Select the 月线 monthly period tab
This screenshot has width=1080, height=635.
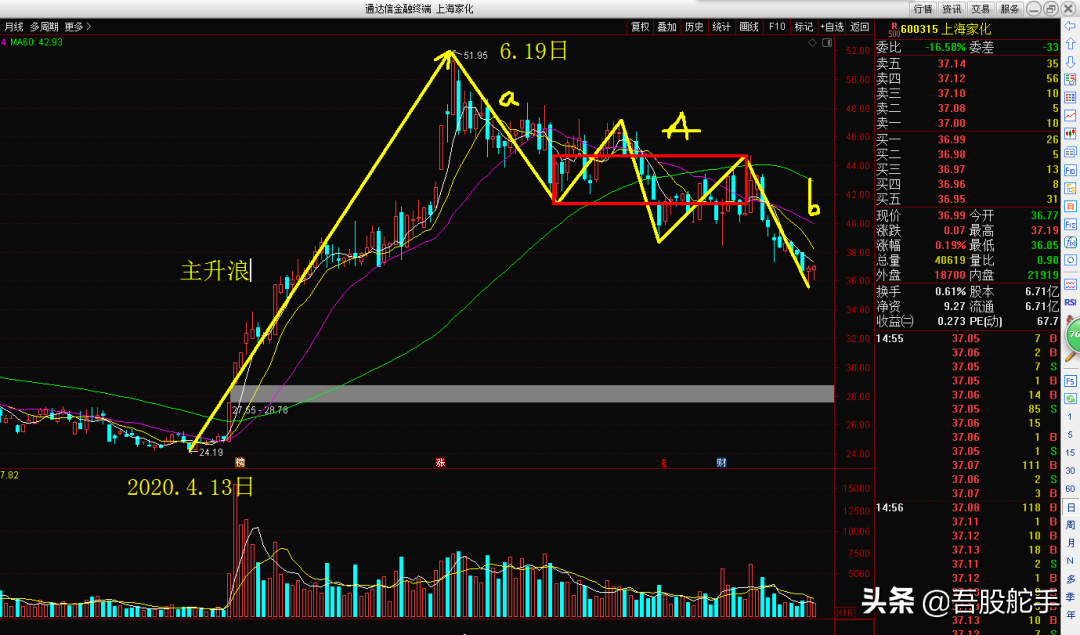coord(14,27)
